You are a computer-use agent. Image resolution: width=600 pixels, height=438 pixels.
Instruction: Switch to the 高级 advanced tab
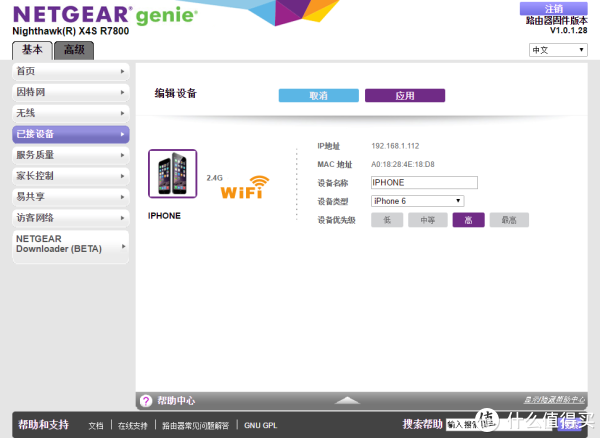(x=74, y=50)
